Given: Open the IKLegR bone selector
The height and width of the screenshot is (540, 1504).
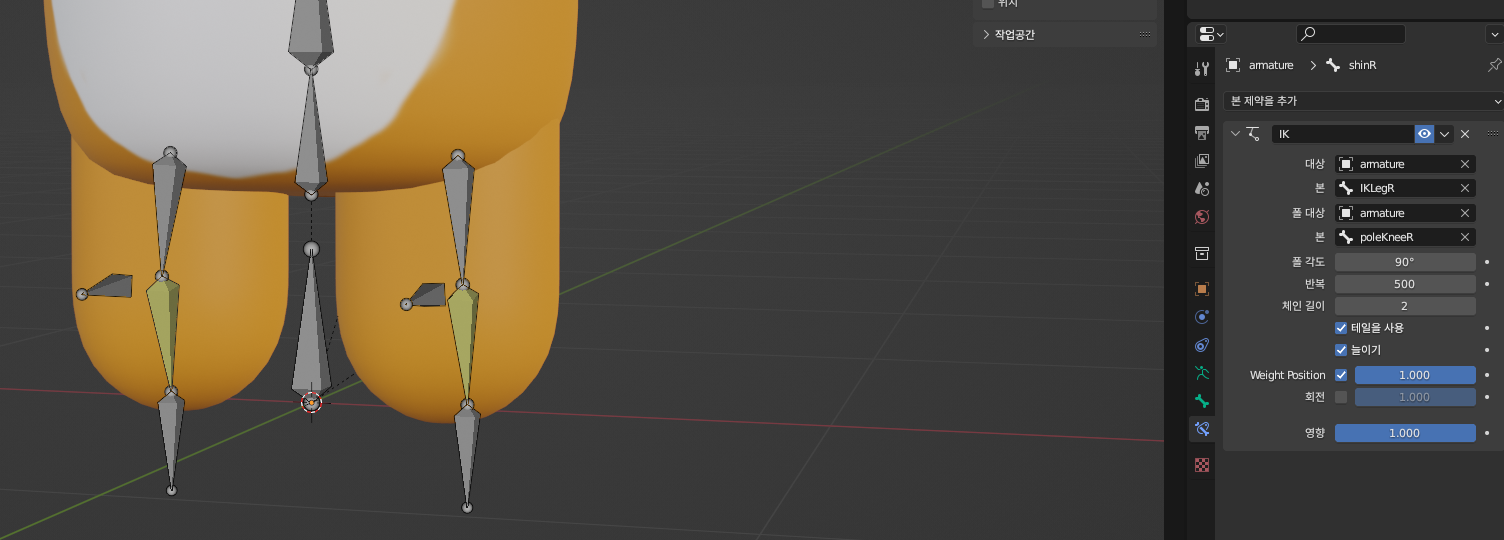Looking at the screenshot, I should coord(1396,188).
